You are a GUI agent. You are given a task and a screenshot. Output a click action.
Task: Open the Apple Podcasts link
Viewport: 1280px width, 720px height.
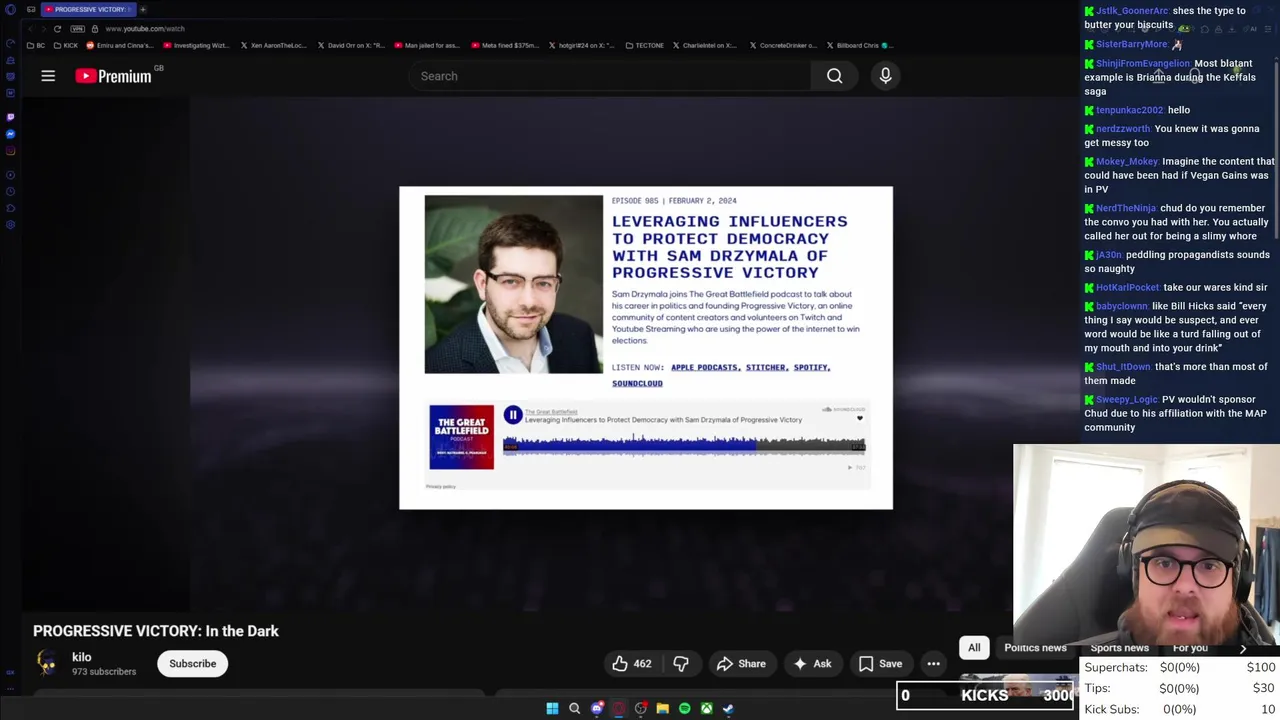pos(704,367)
